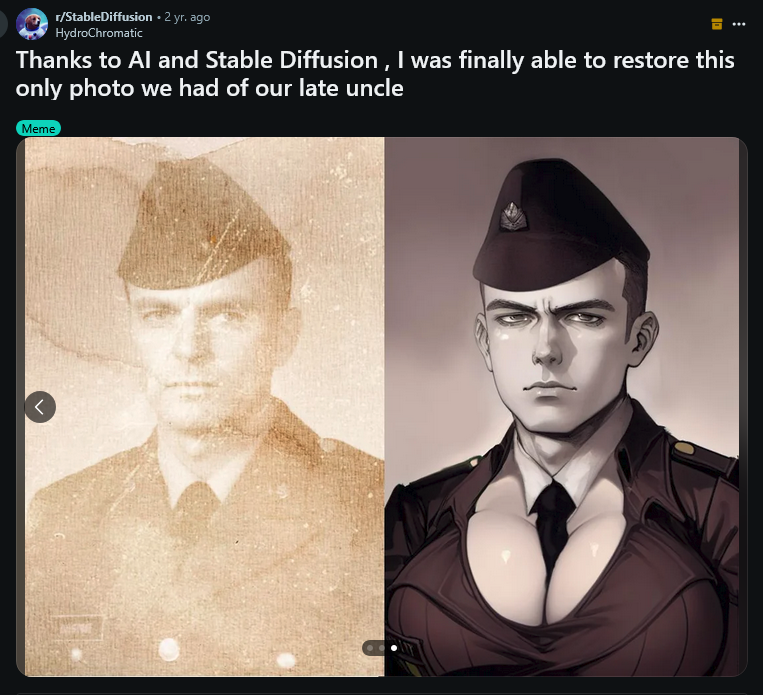Visit the r/StableDiffusion community link

[x=104, y=17]
